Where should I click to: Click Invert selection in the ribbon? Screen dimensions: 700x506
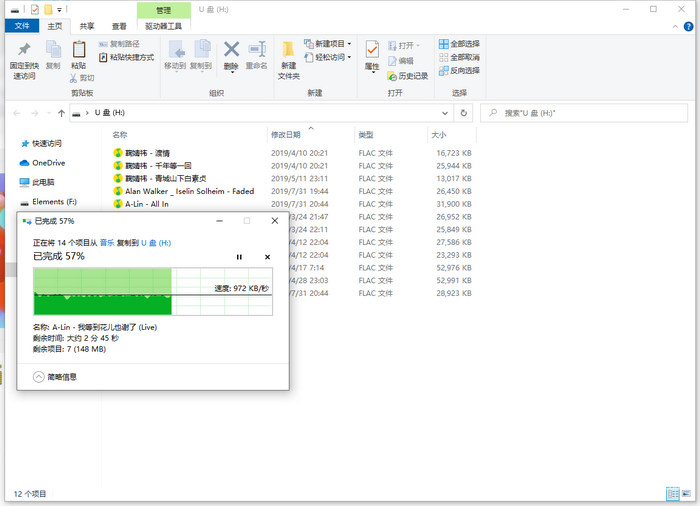459,71
